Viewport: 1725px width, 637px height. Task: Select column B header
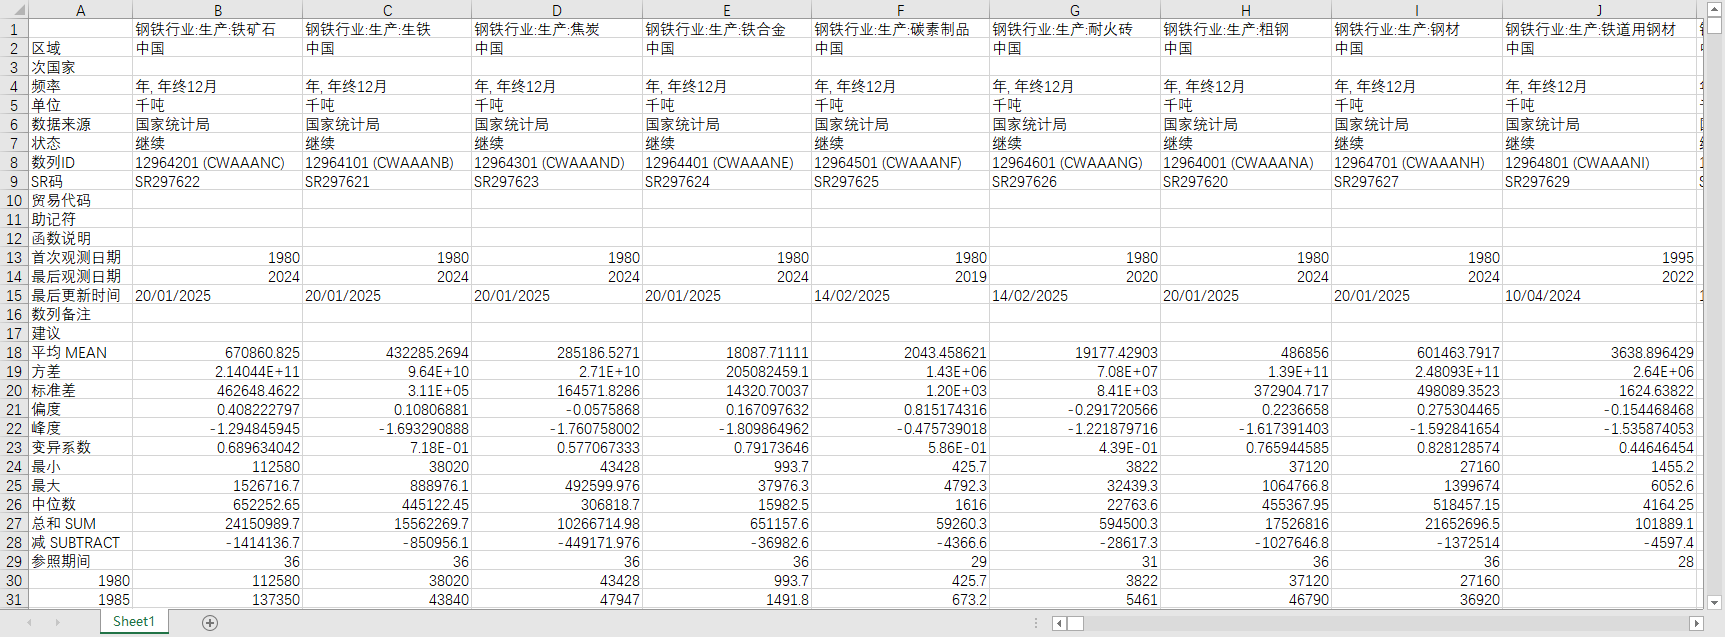coord(217,10)
